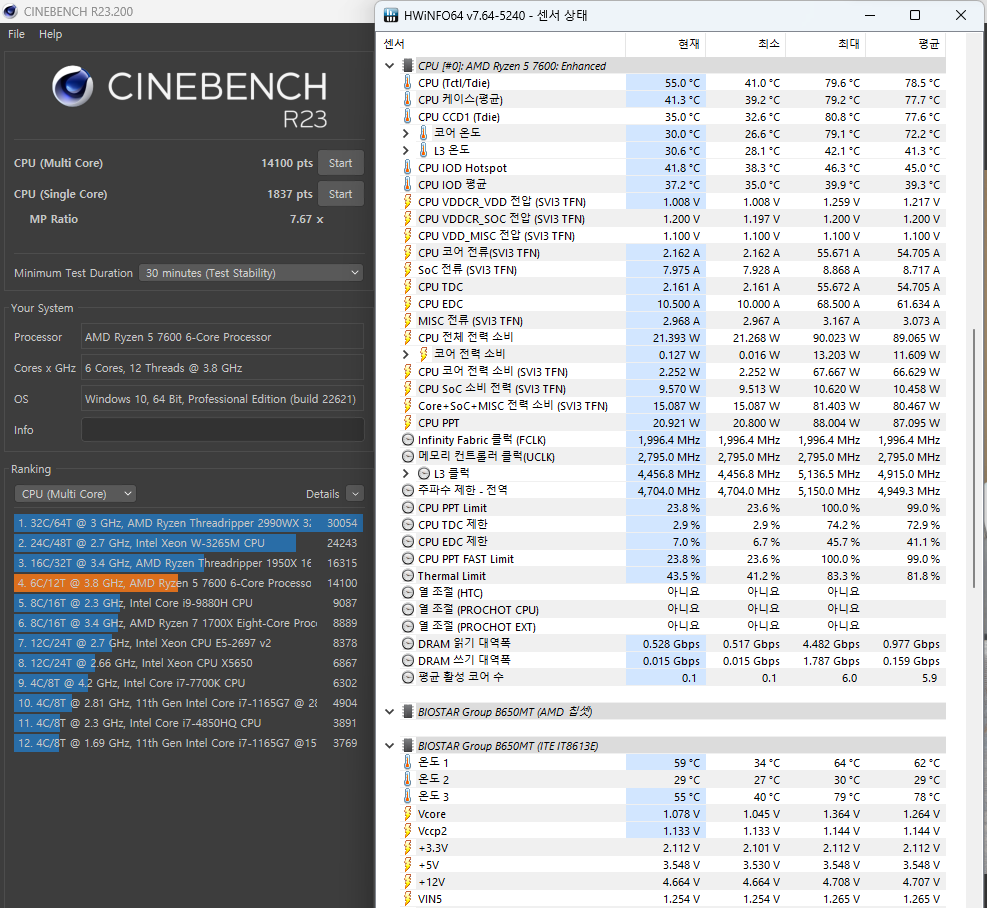Open the CPU (Multi Core) ranking dropdown
This screenshot has height=908, width=987.
click(x=76, y=494)
